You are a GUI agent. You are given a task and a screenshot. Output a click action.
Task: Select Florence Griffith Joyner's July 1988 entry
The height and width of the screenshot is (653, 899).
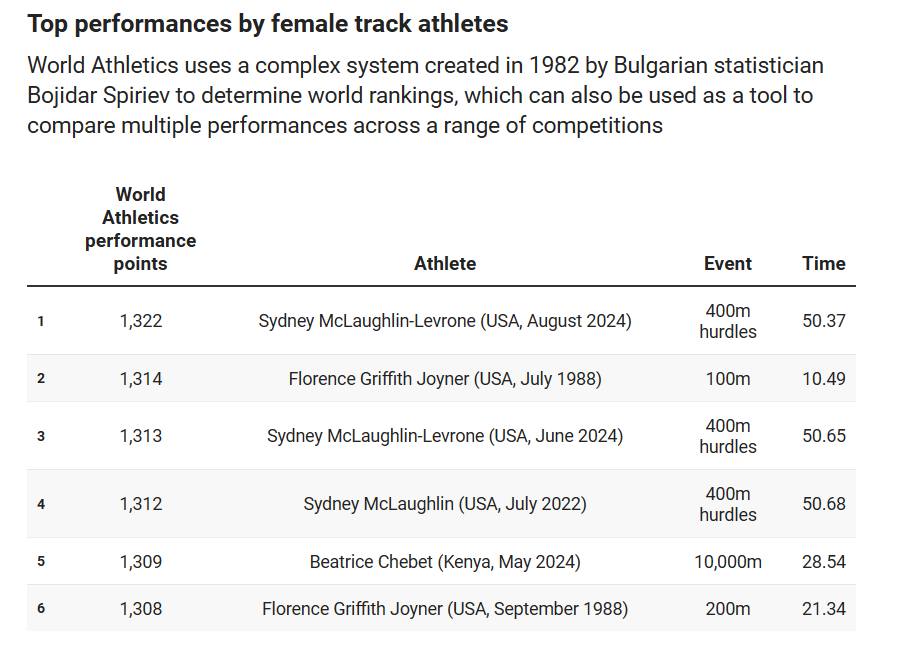pos(445,379)
